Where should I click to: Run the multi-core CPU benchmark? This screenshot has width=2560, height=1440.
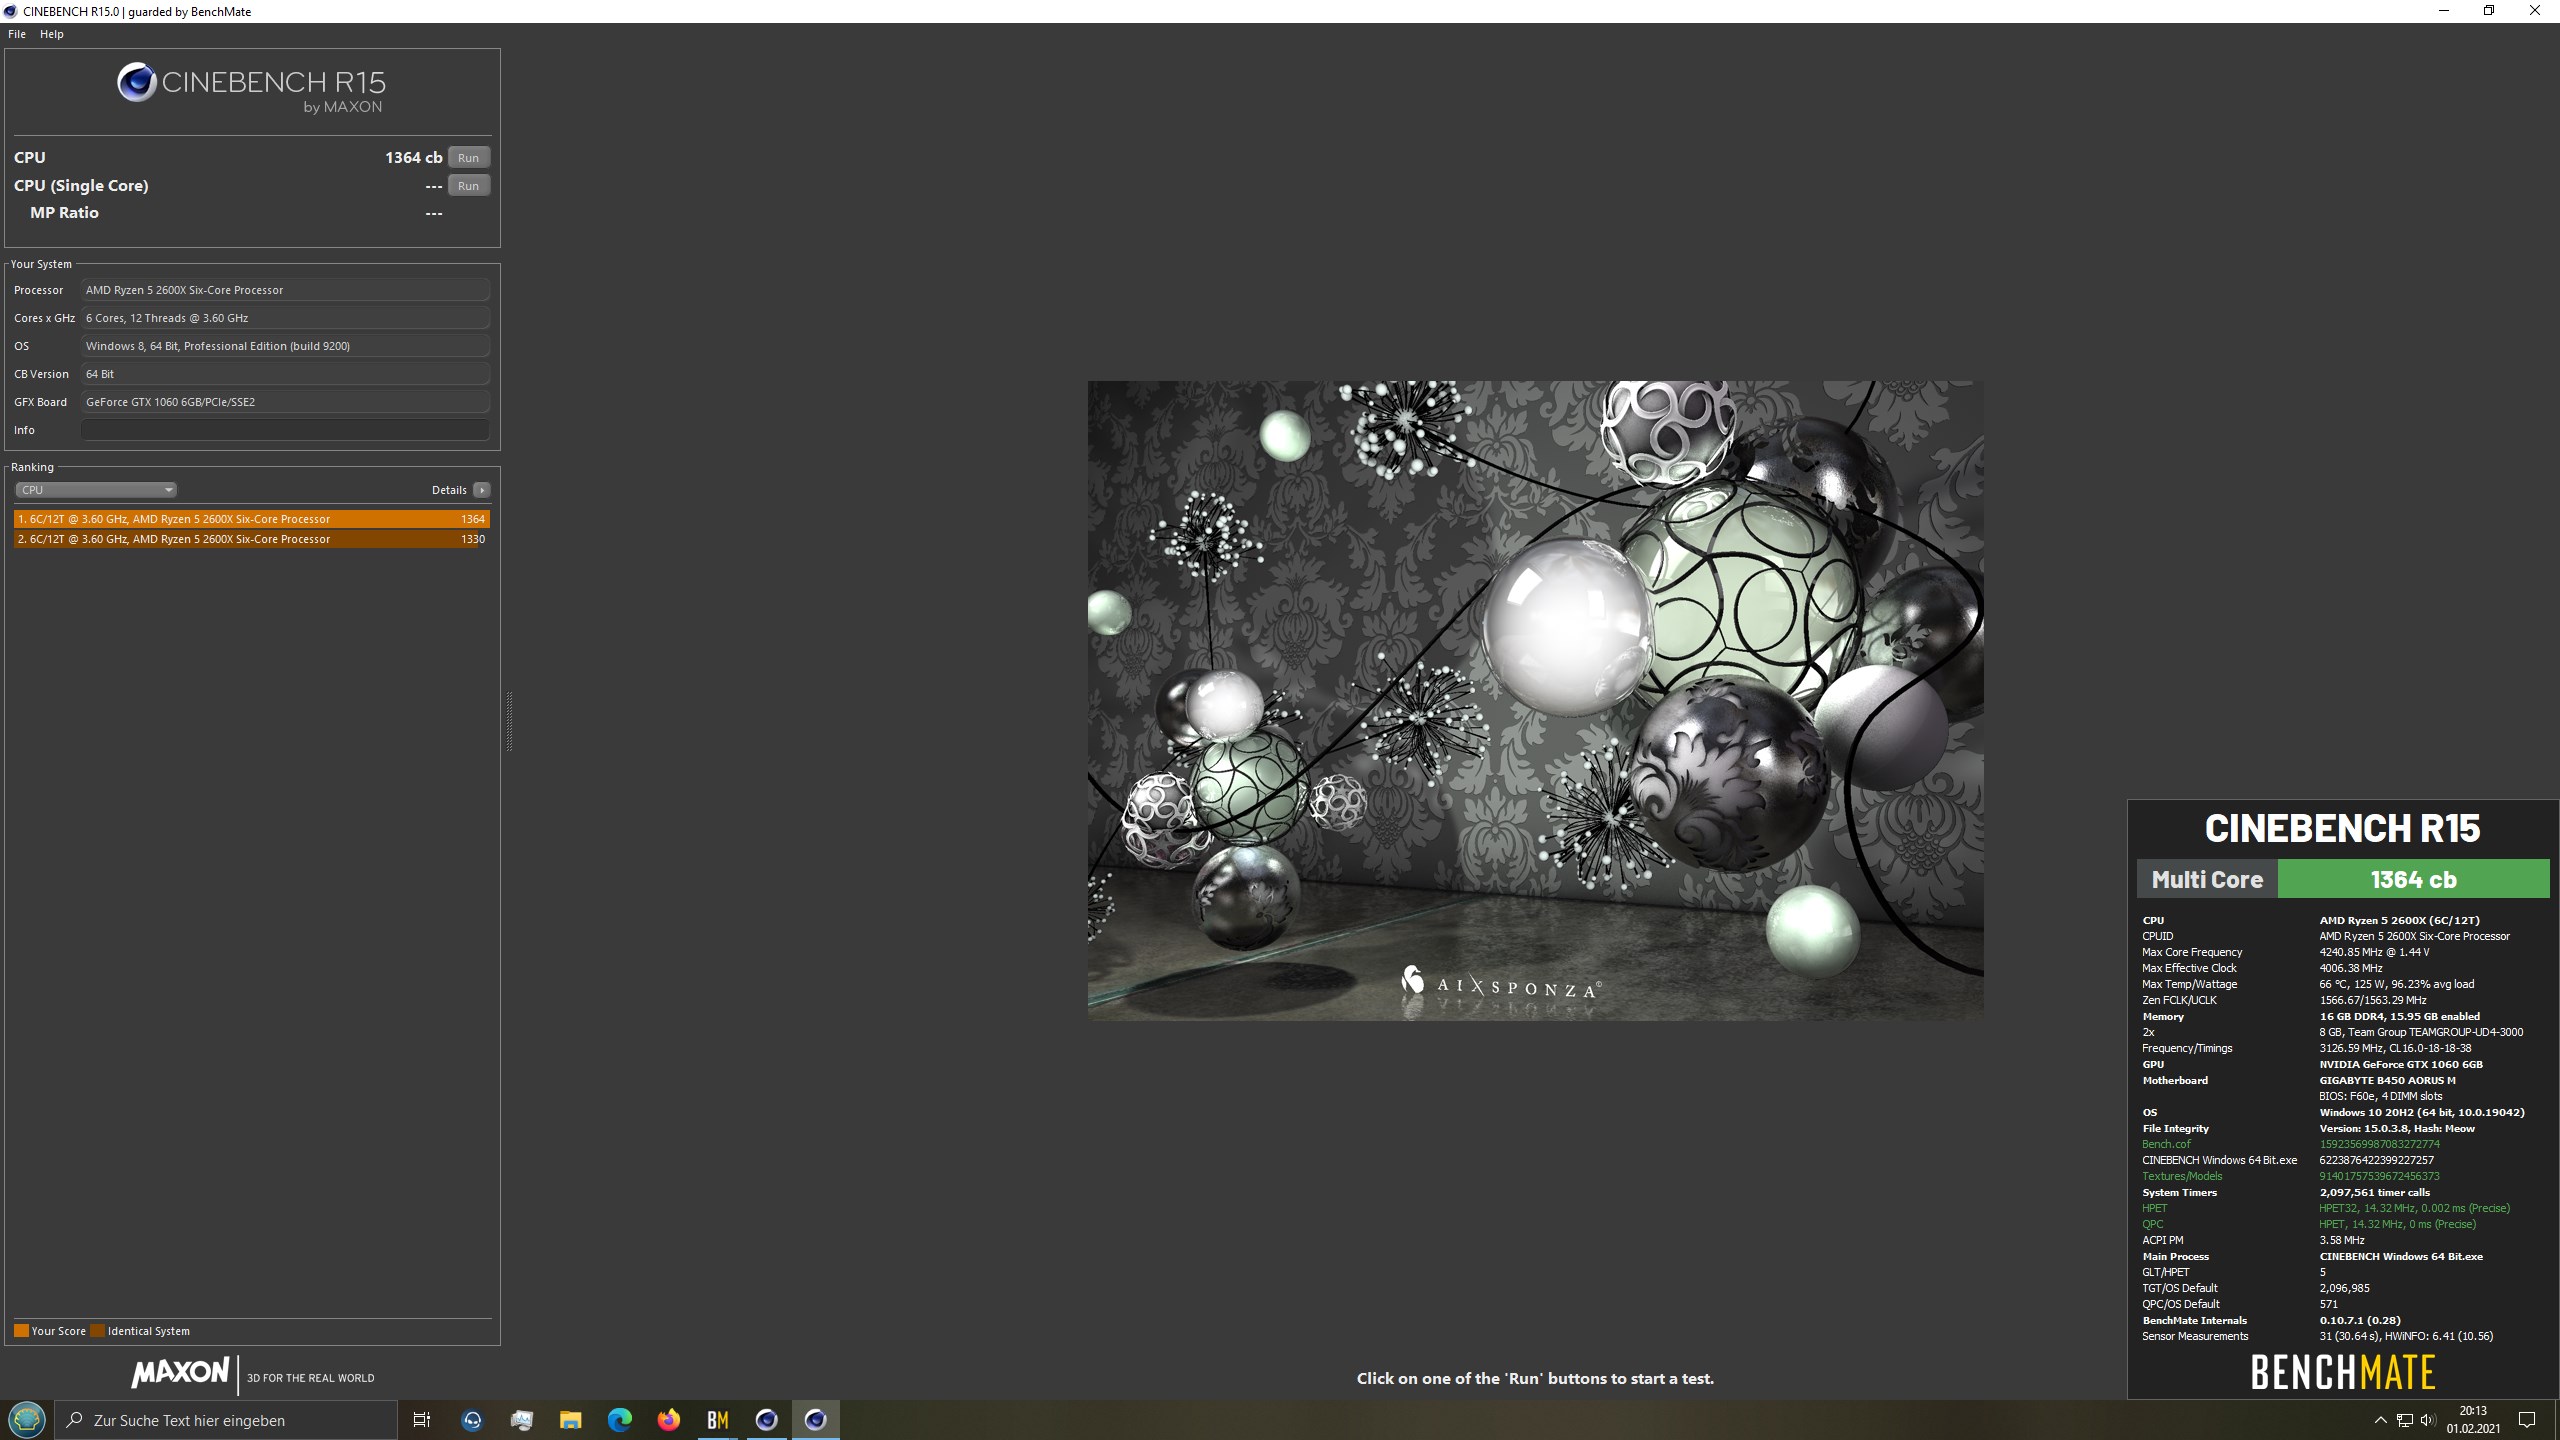468,157
